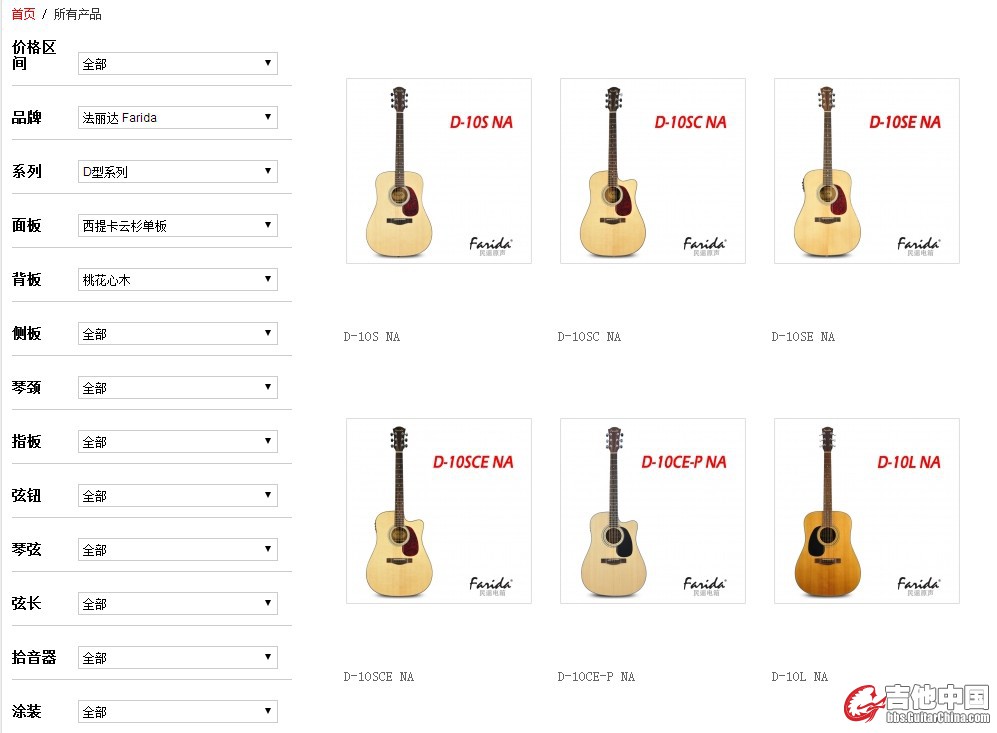Screen dimensions: 997x733
Task: Open the 拾音器 pickup filter dropdown
Action: [x=177, y=658]
